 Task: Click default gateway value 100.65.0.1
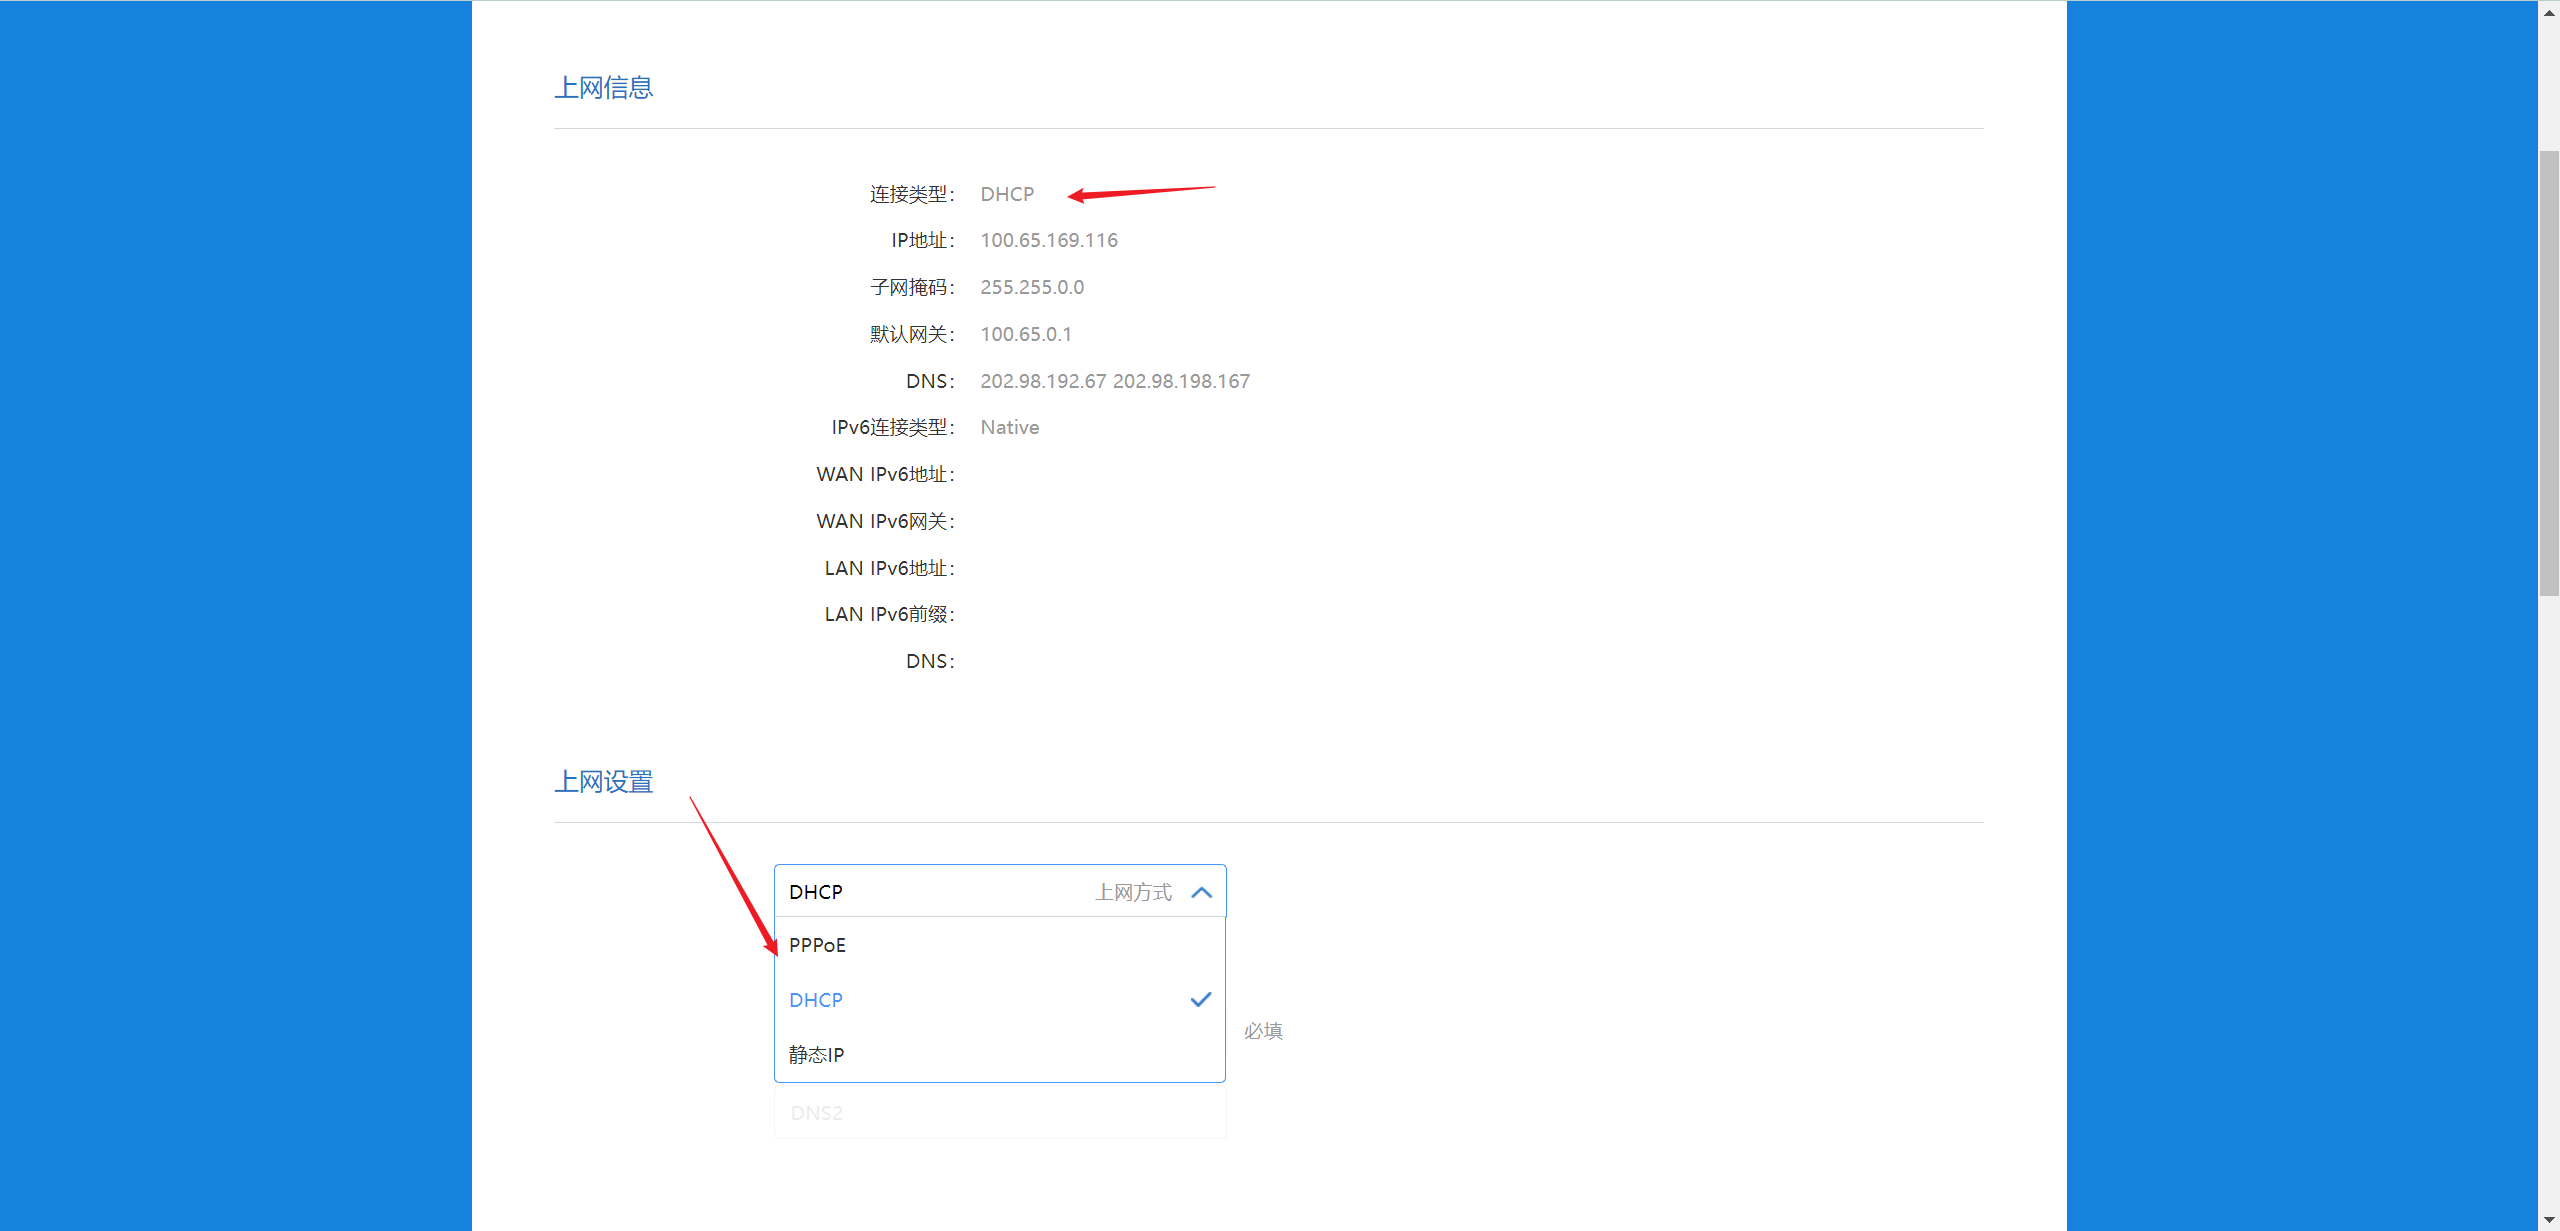click(x=1026, y=334)
